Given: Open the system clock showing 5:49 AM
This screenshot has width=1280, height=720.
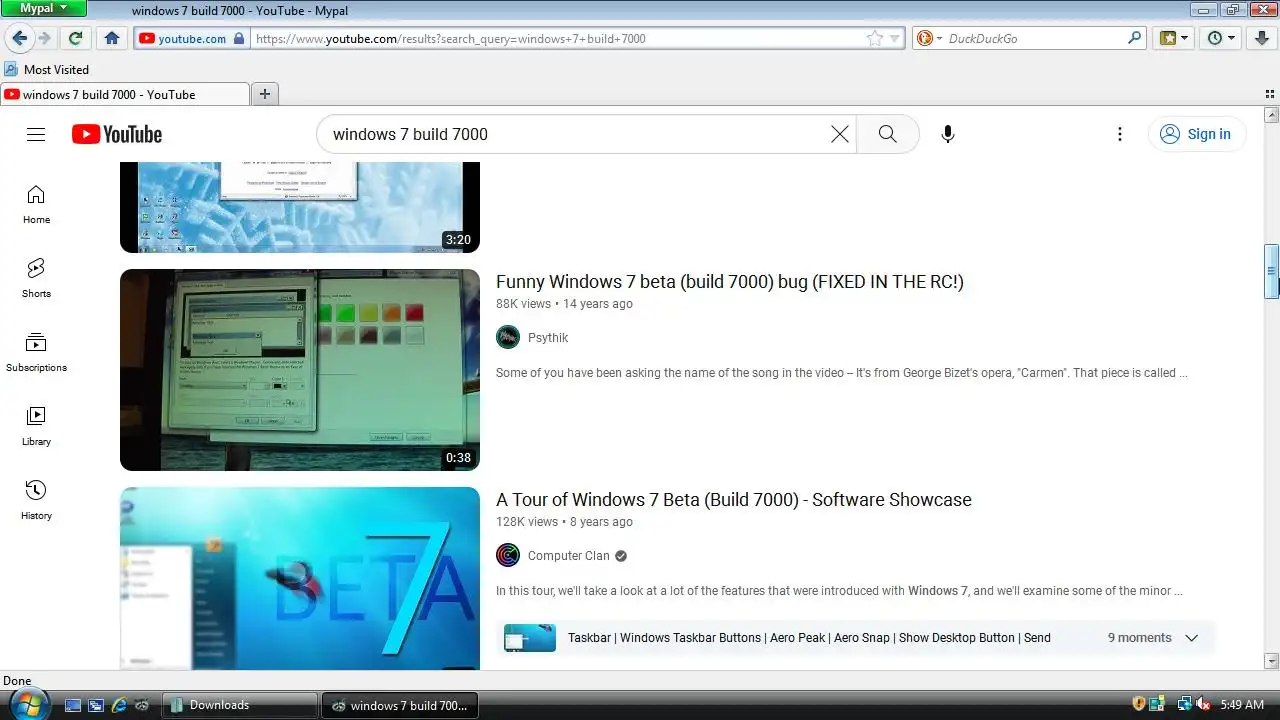Looking at the screenshot, I should click(1242, 705).
